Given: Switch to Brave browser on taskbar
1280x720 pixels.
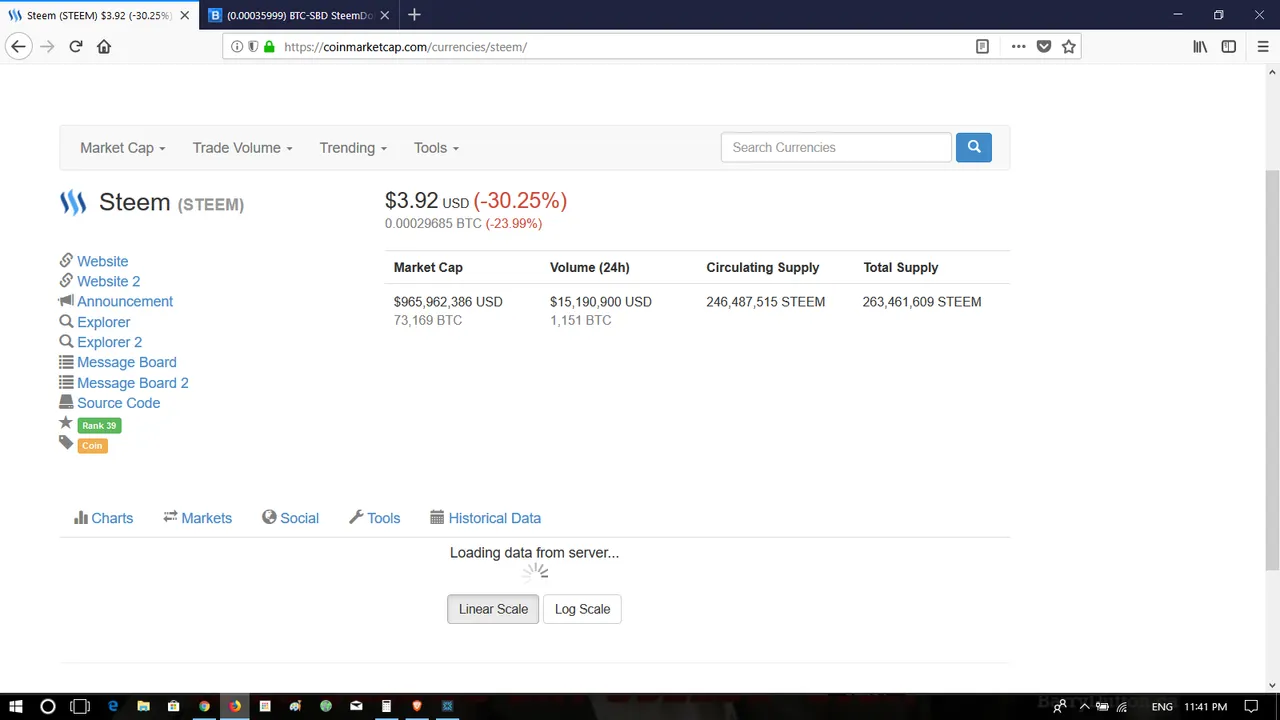Looking at the screenshot, I should point(417,706).
